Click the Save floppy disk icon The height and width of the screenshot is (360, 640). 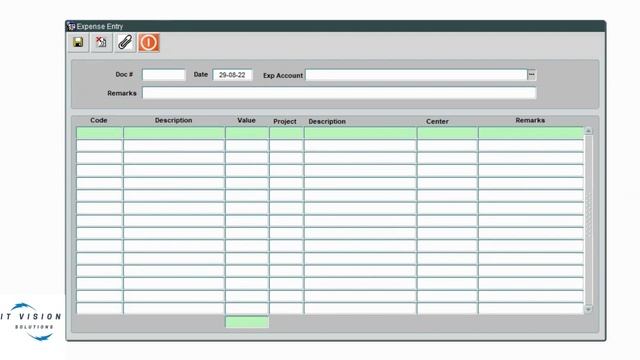tap(78, 42)
